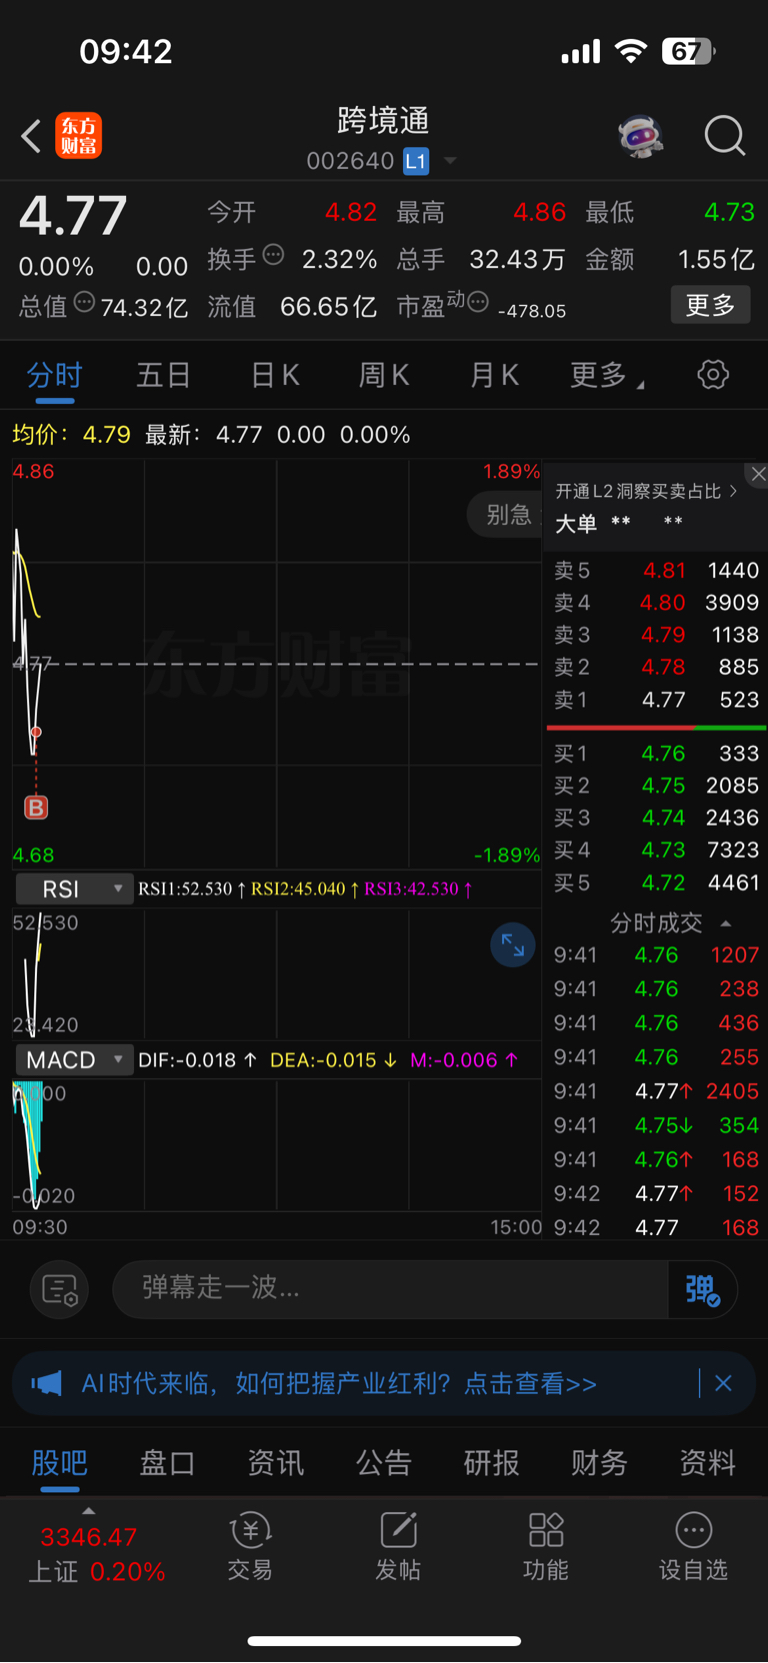
Task: Tap the back arrow icon
Action: click(x=31, y=136)
